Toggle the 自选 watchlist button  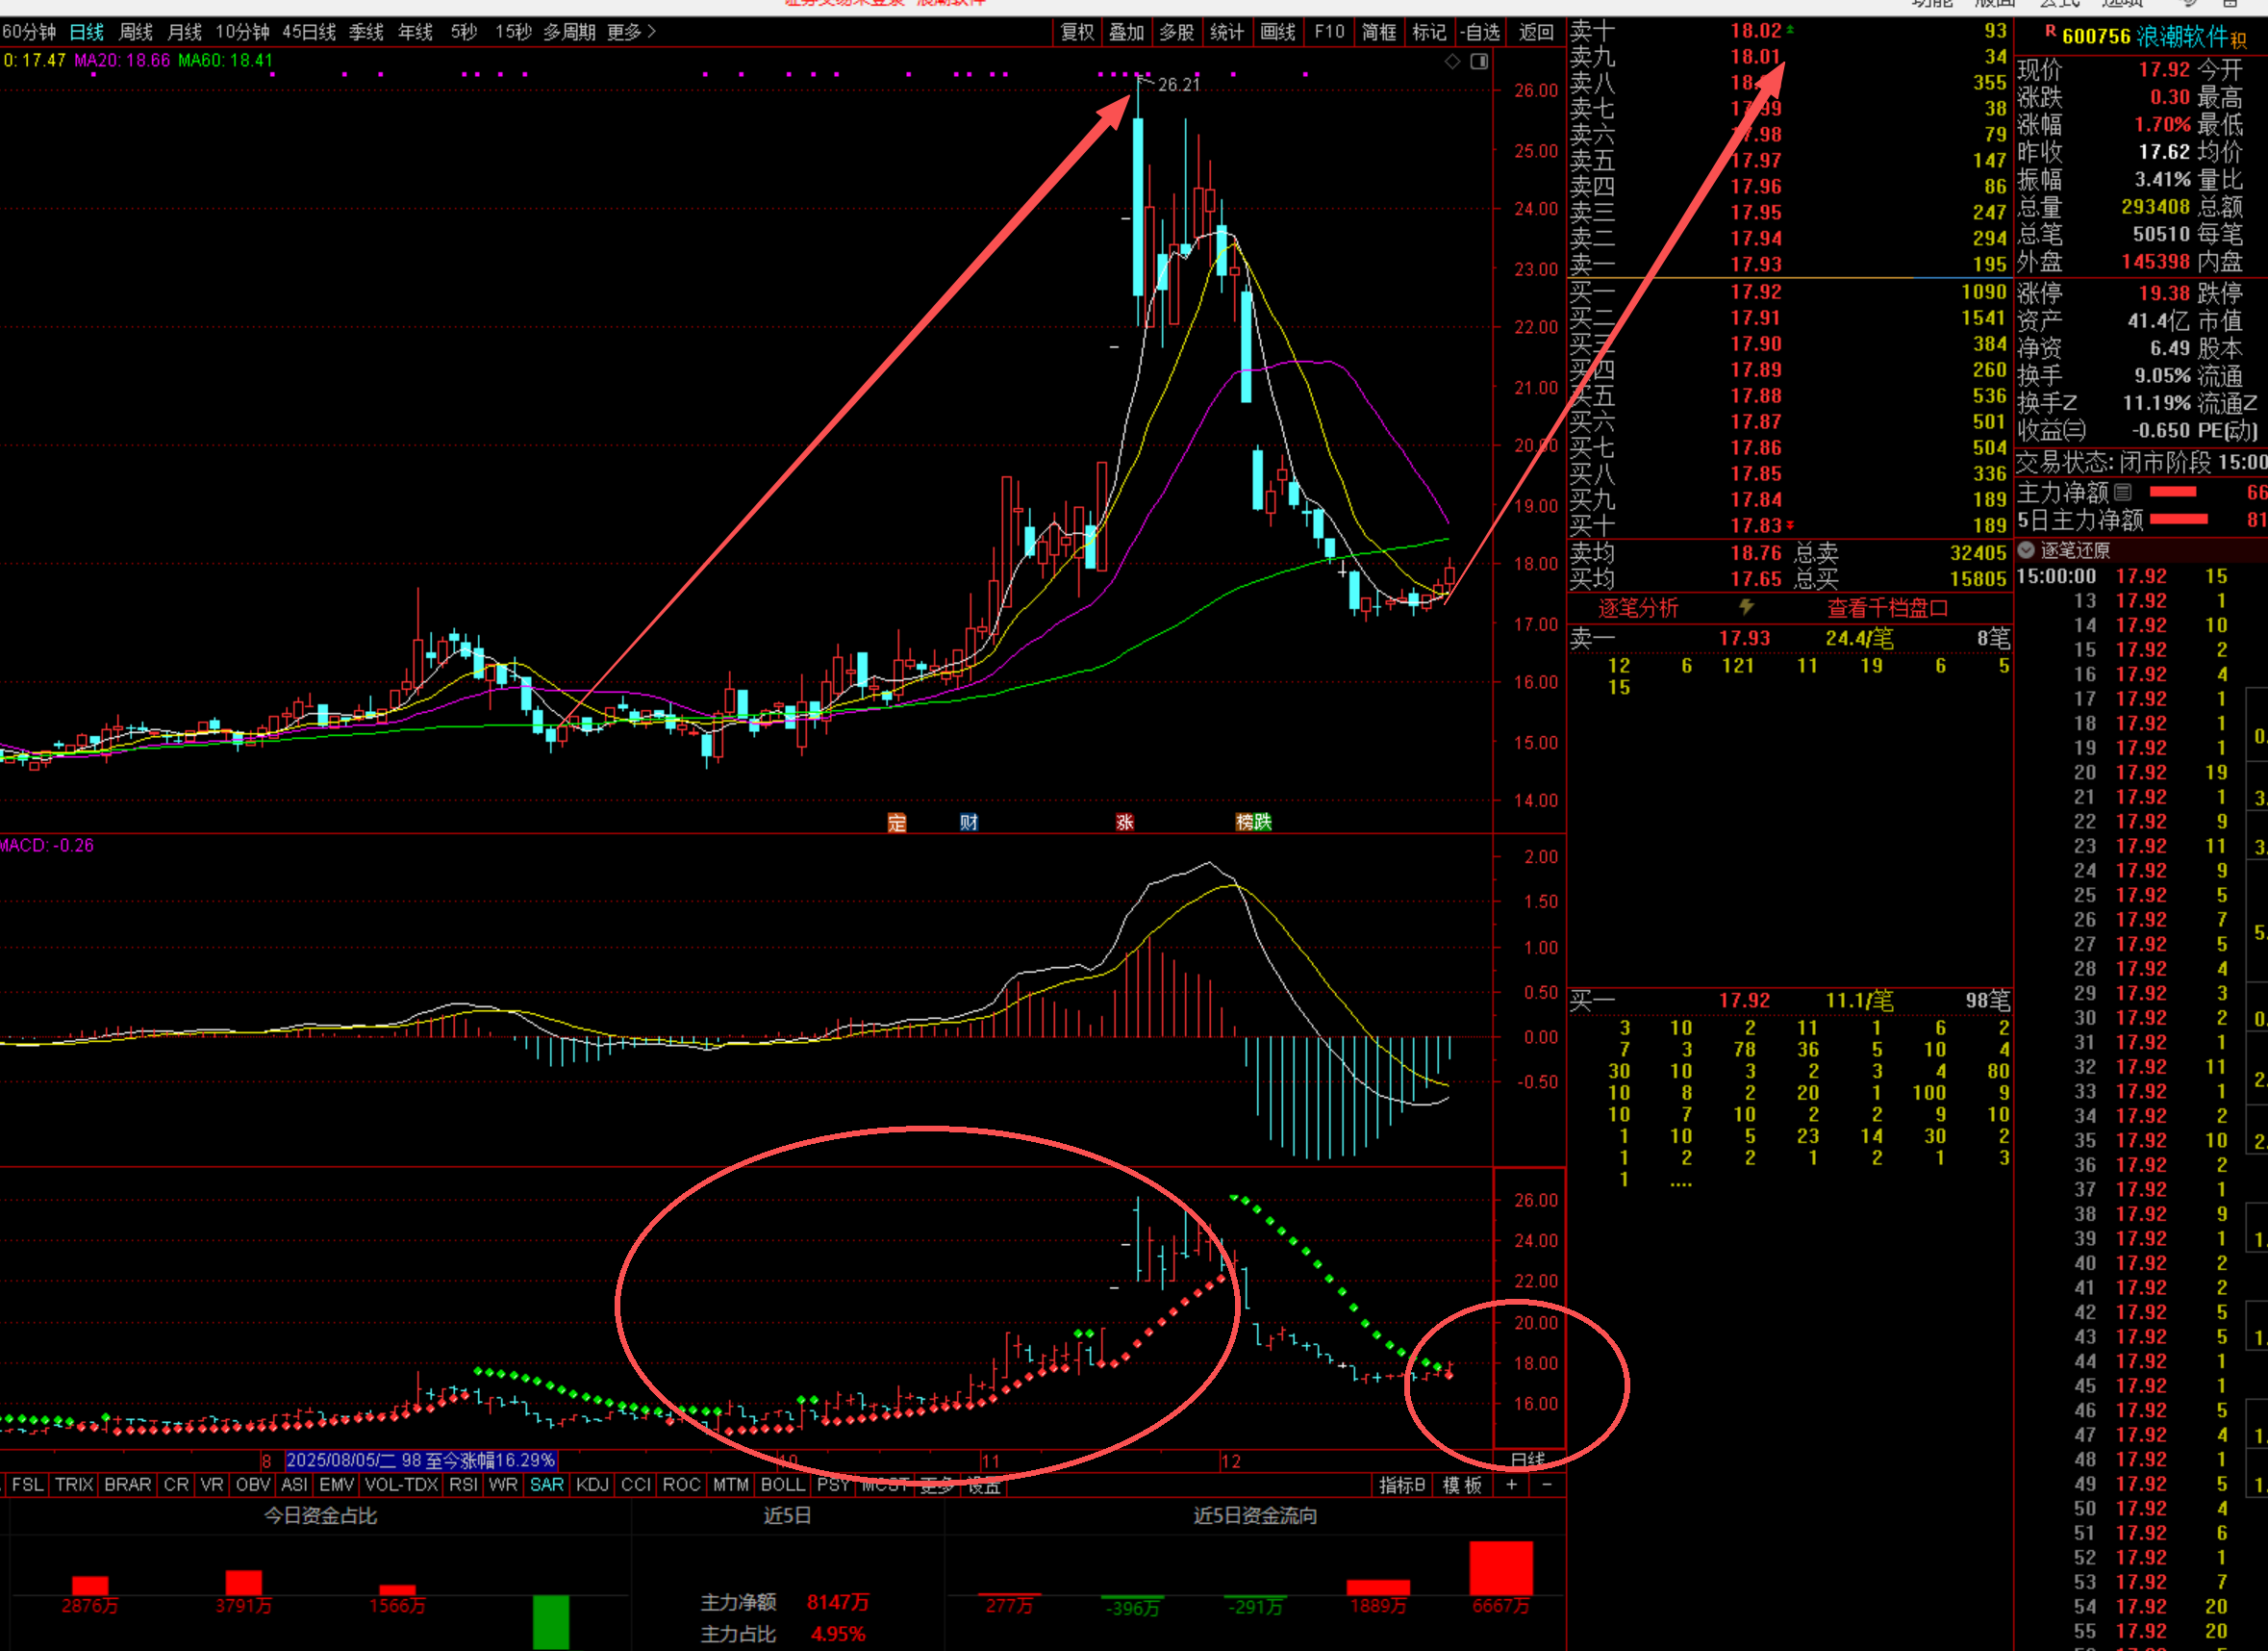pyautogui.click(x=1480, y=32)
